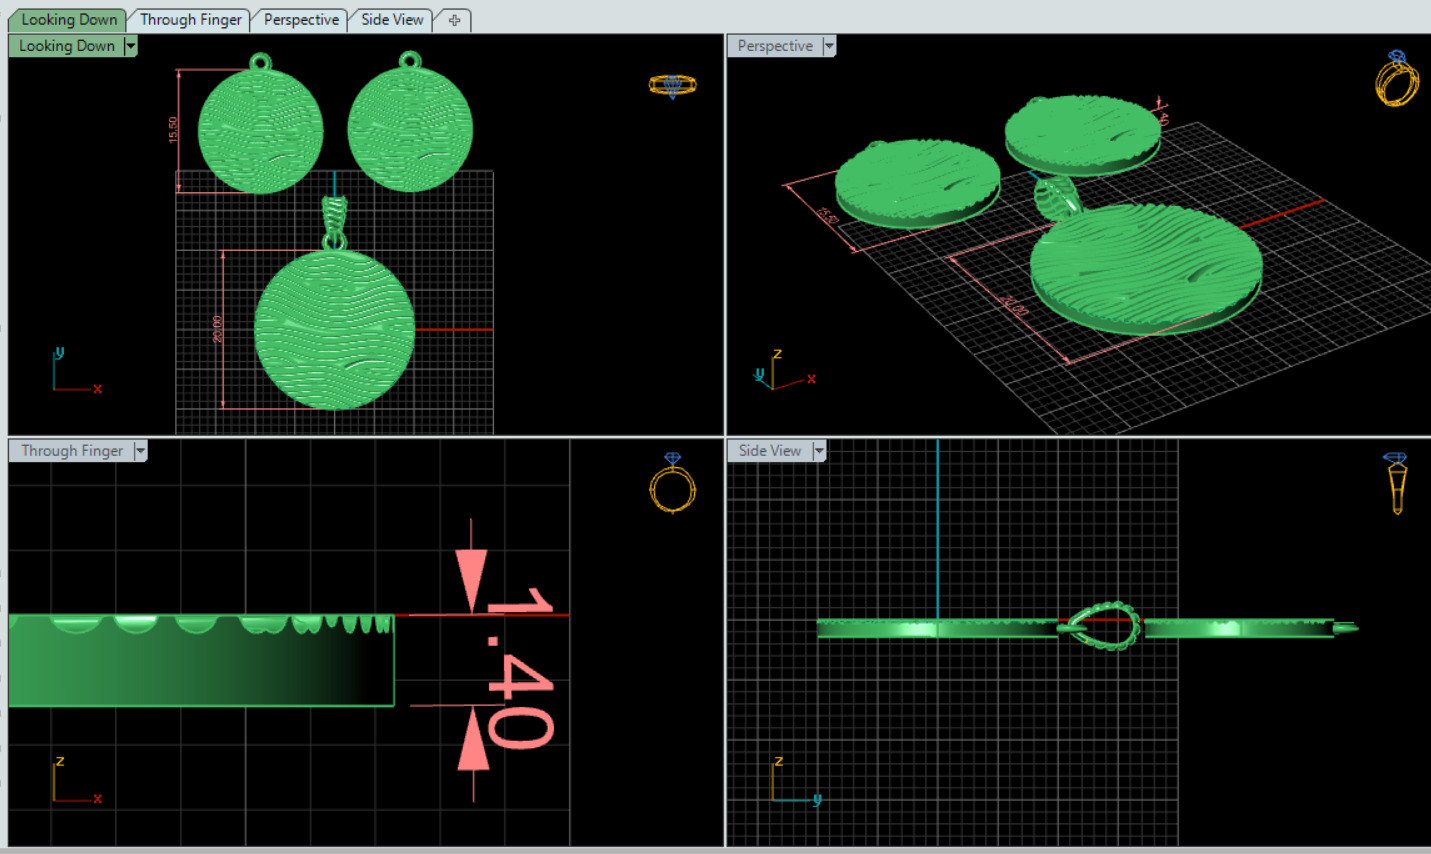1431x854 pixels.
Task: Click the ring front-view icon in Through Finger
Action: pos(672,483)
